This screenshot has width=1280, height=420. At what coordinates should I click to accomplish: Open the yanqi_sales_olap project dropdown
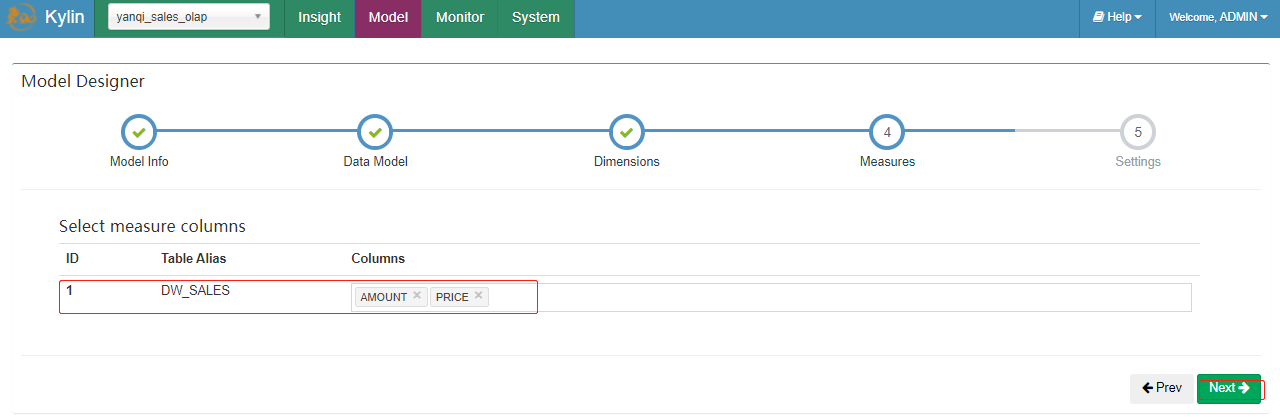pos(189,17)
